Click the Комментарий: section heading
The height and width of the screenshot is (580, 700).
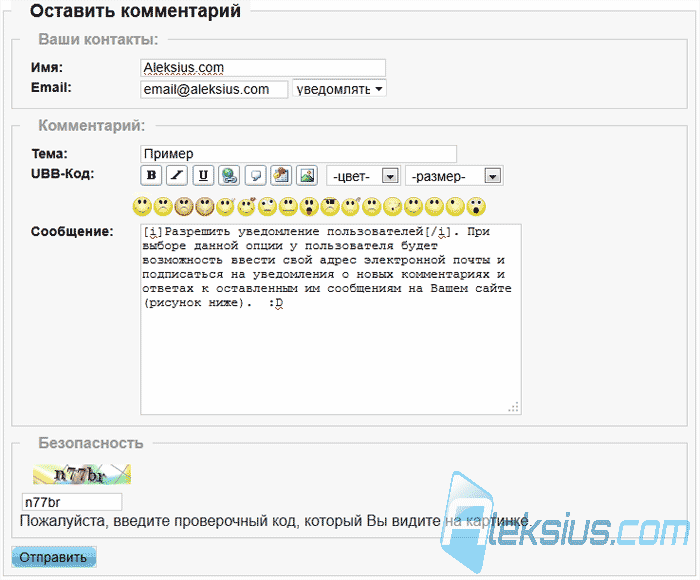pos(92,125)
